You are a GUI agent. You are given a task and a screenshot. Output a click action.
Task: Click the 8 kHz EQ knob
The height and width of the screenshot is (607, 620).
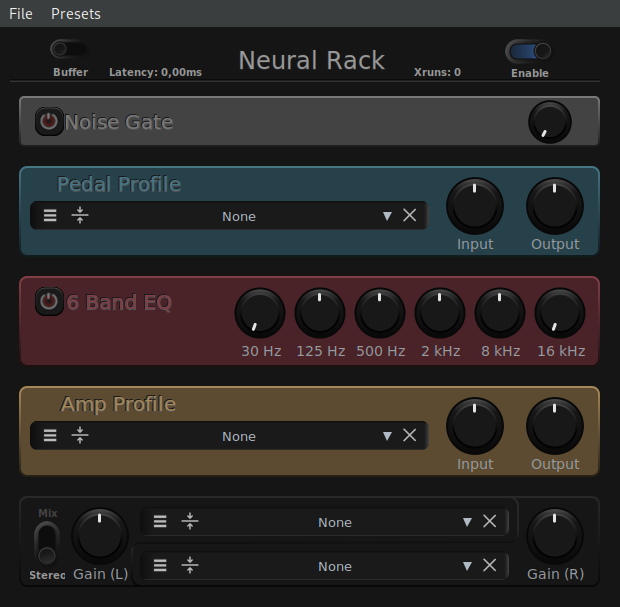coord(500,312)
